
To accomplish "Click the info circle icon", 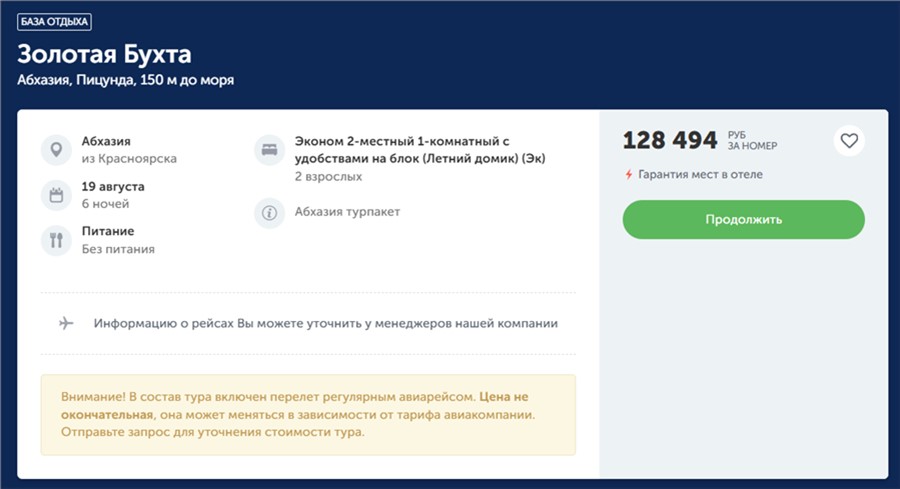I will [269, 213].
